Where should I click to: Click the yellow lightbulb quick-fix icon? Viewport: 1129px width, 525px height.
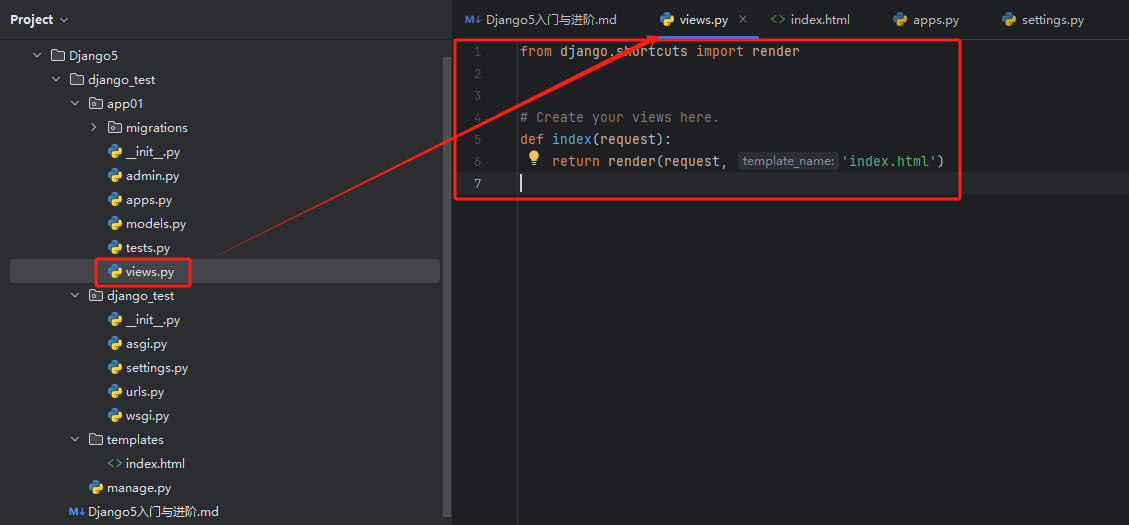click(x=534, y=158)
